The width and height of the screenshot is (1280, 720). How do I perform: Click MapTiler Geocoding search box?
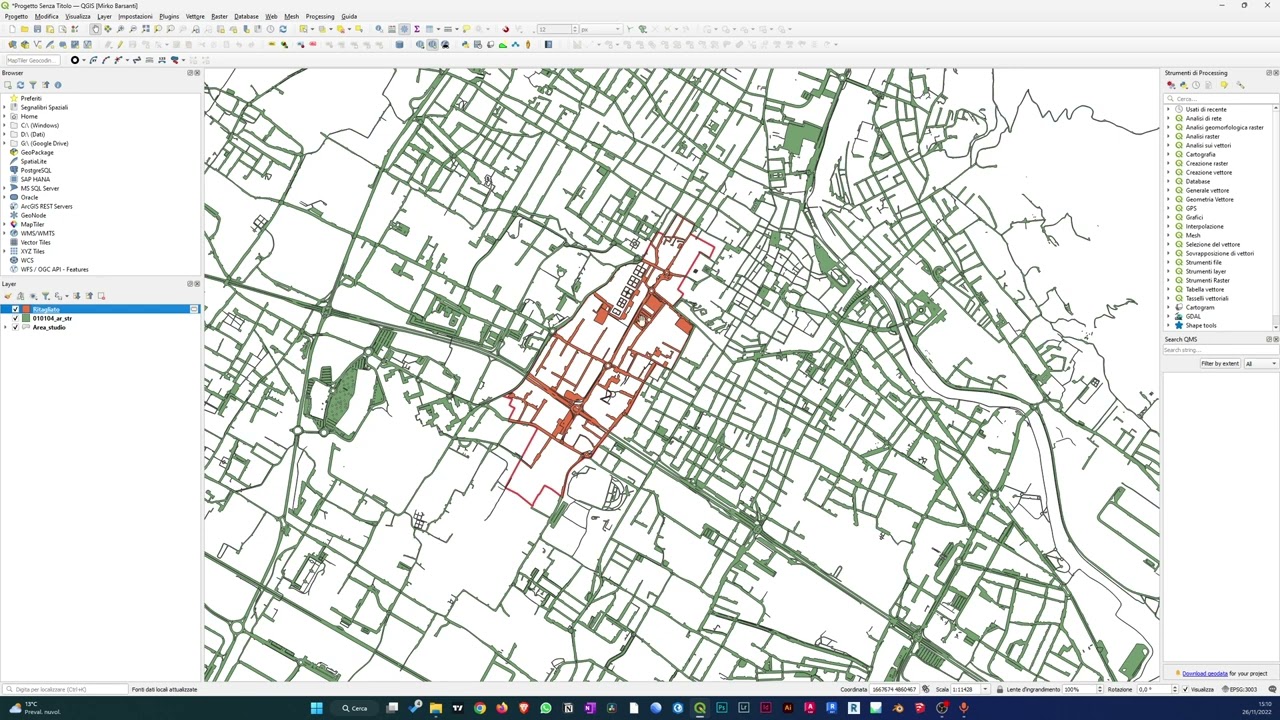pyautogui.click(x=32, y=60)
